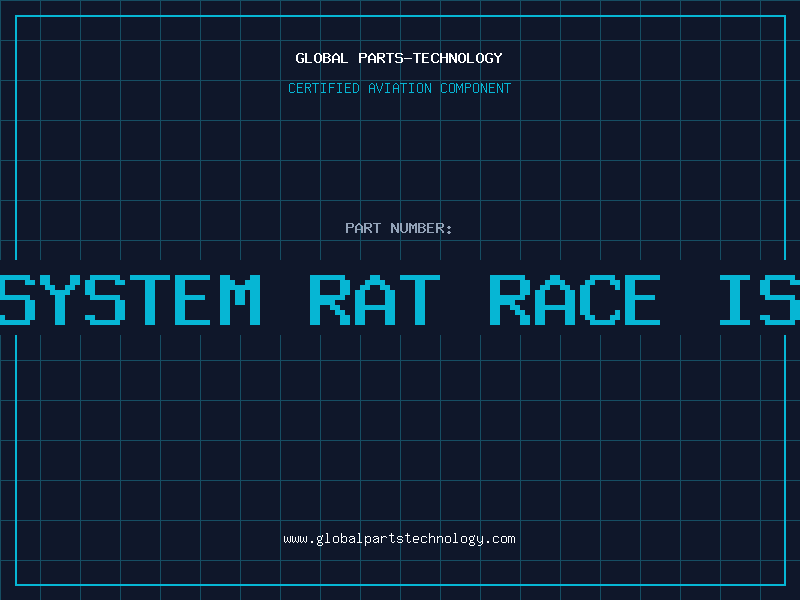Click the letter M in SYSTEM

(x=236, y=299)
